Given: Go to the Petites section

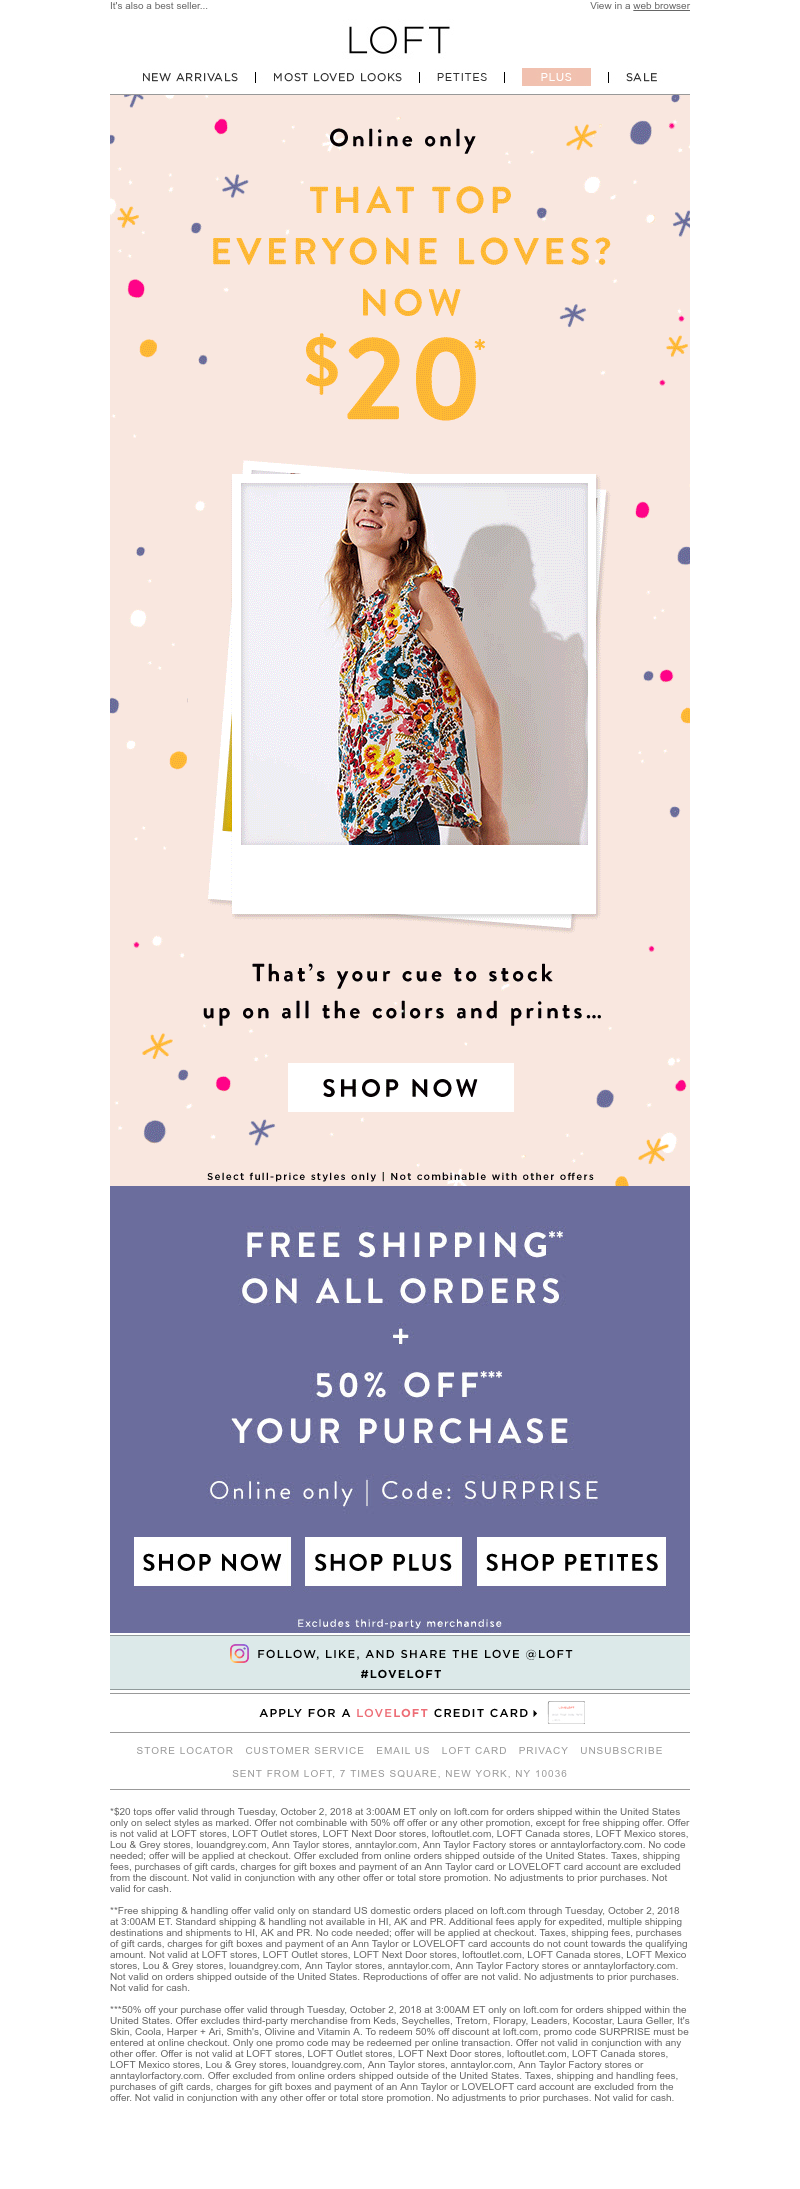Looking at the screenshot, I should click(x=462, y=77).
